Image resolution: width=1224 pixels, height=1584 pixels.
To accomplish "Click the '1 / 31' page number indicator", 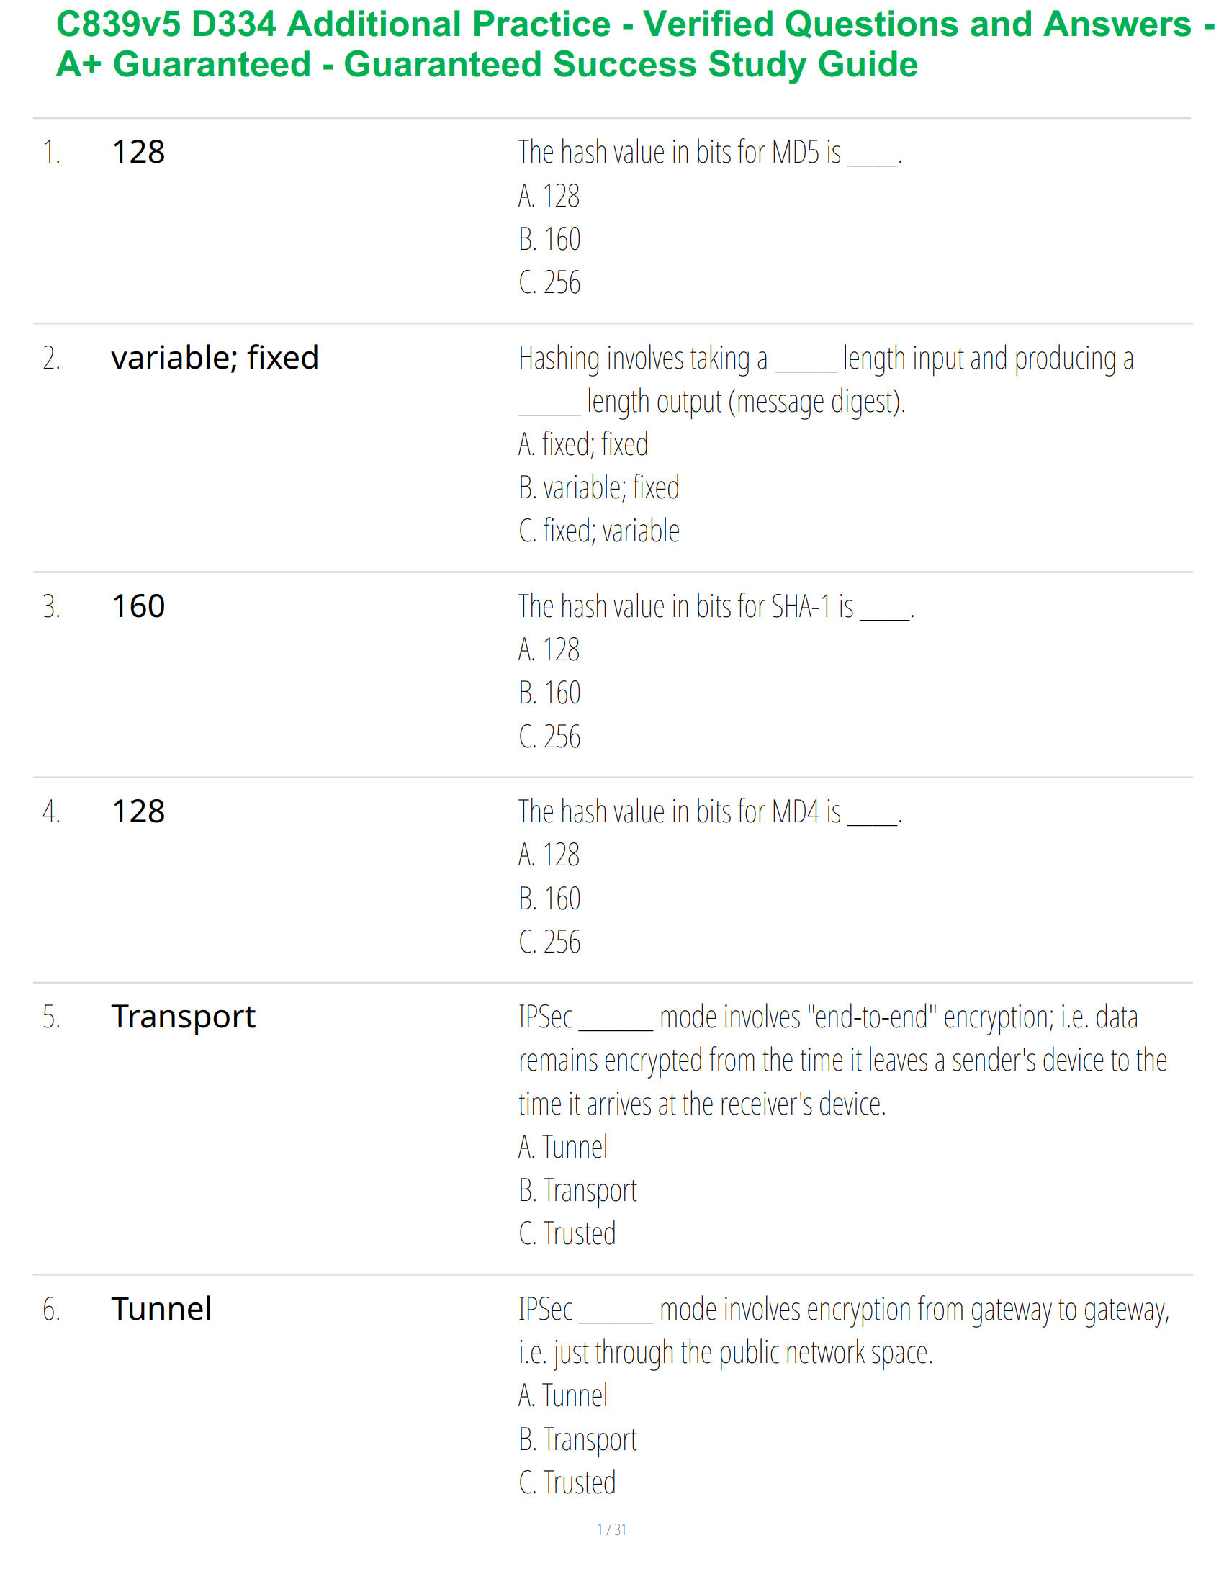I will pyautogui.click(x=611, y=1529).
